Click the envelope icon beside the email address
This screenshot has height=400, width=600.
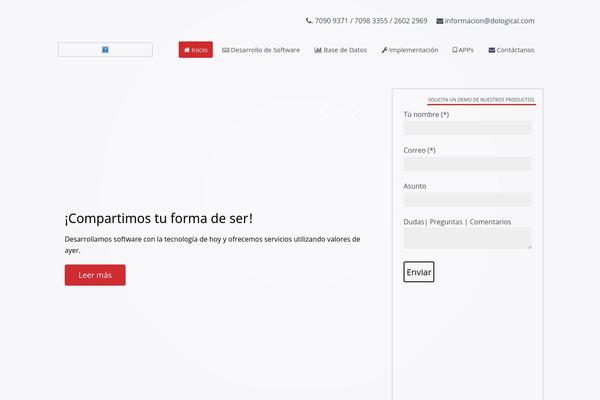coord(440,21)
